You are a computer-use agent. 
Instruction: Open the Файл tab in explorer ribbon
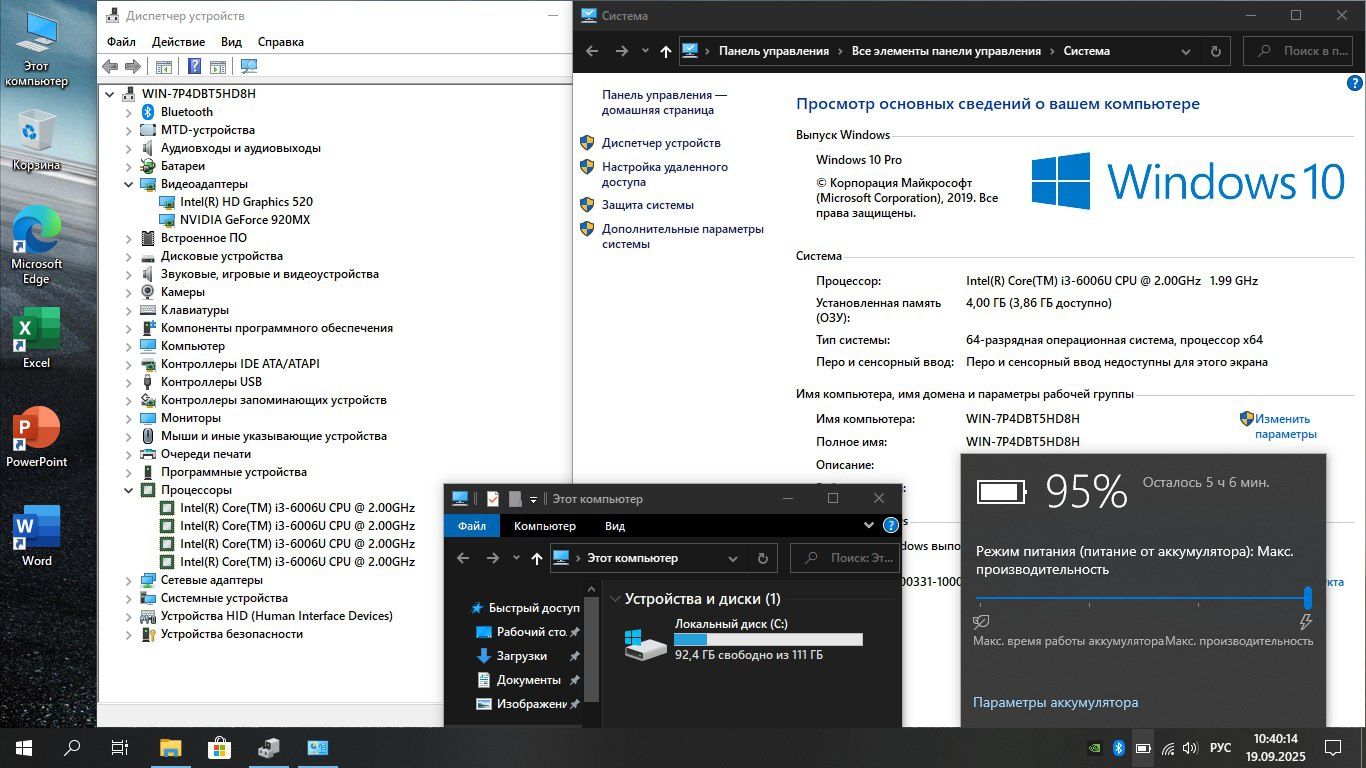pos(472,526)
